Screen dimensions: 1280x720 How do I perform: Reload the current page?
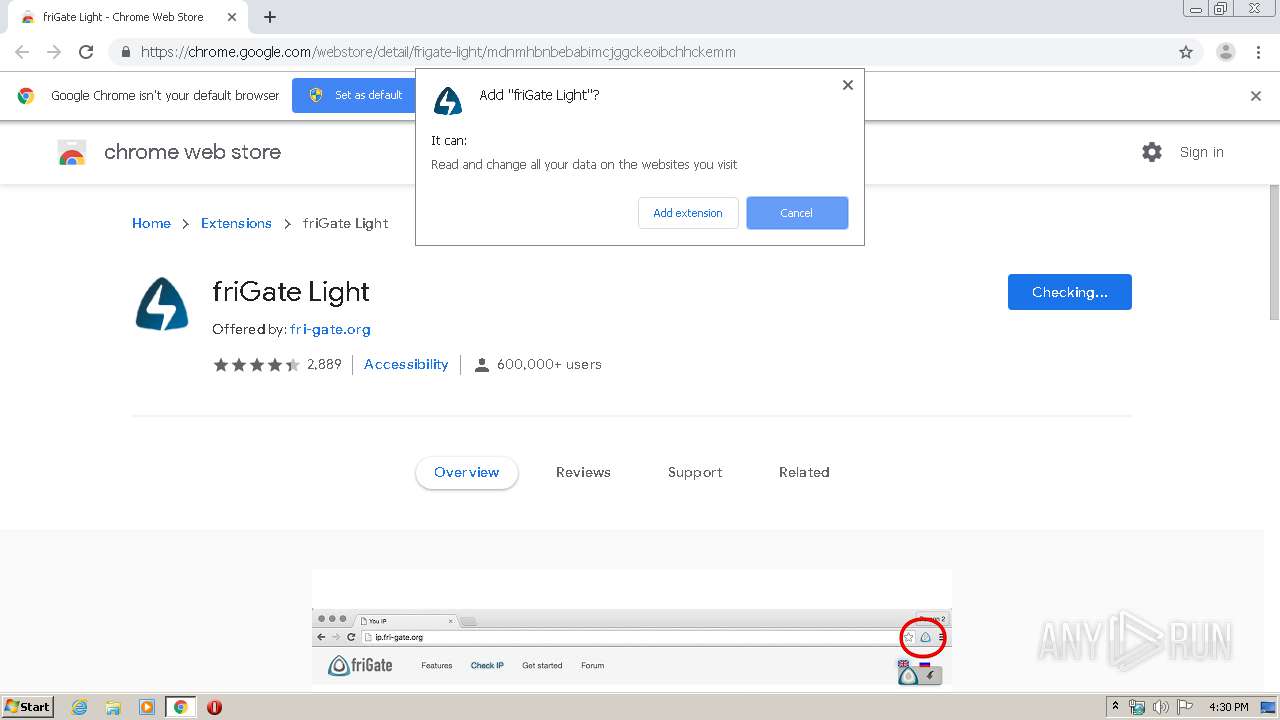tap(86, 52)
